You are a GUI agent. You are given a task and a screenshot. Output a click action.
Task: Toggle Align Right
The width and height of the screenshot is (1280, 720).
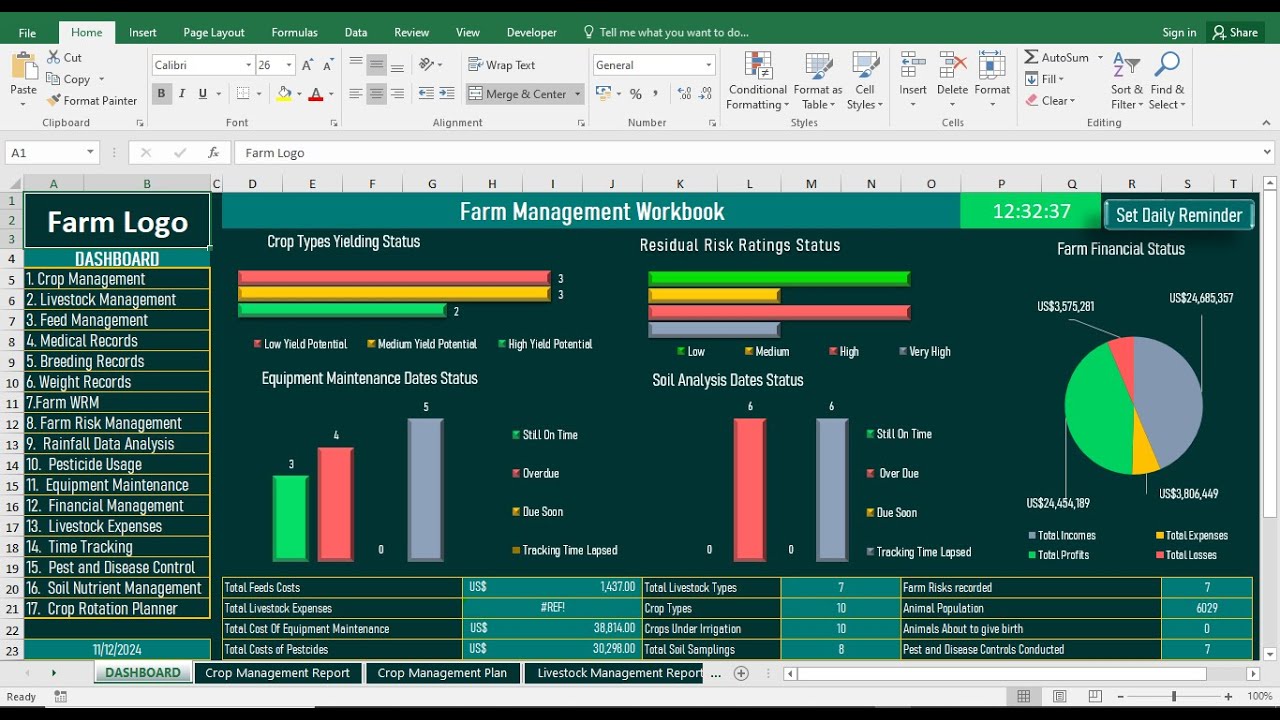tap(398, 94)
